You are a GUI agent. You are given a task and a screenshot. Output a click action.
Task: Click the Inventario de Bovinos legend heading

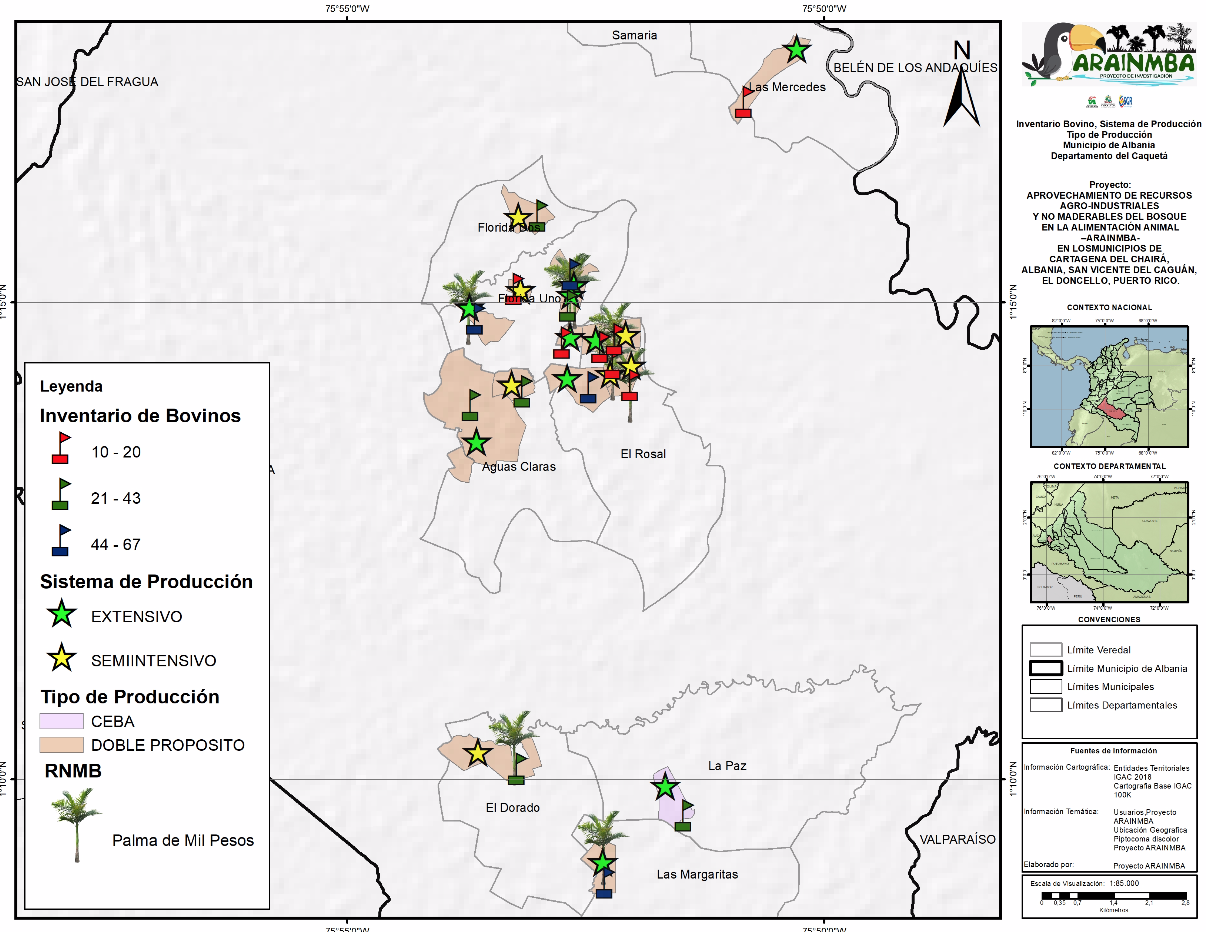(140, 416)
